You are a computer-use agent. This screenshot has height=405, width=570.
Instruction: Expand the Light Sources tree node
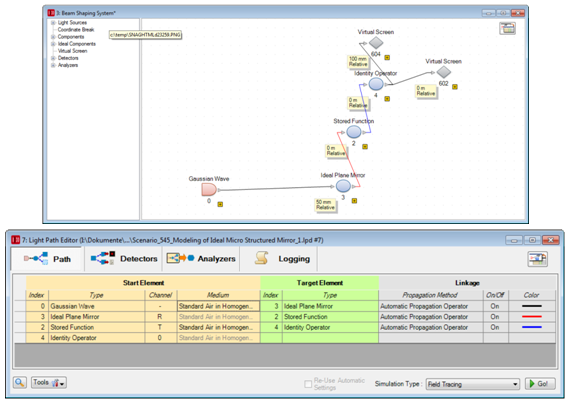[53, 23]
